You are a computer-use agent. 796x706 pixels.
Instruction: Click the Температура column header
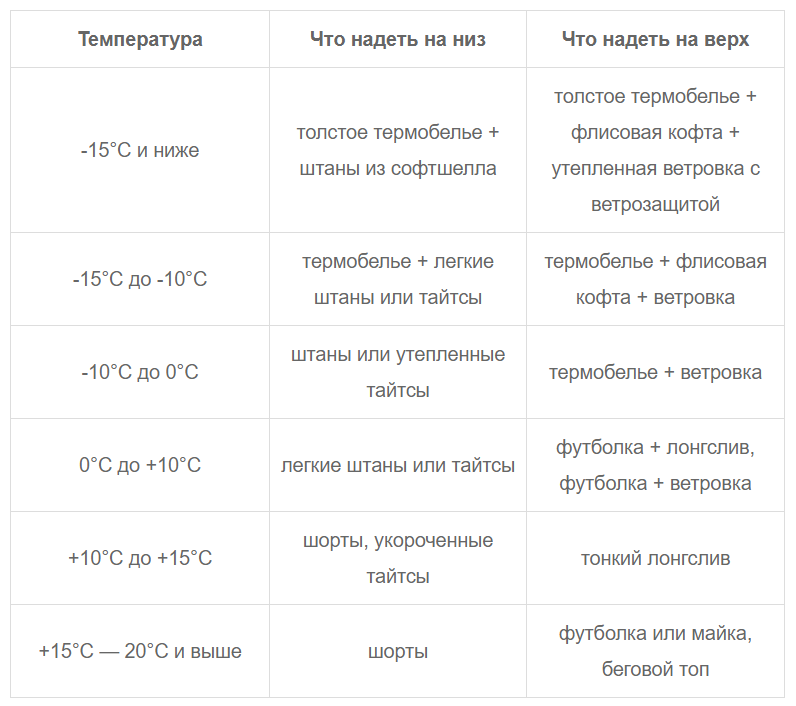[140, 39]
